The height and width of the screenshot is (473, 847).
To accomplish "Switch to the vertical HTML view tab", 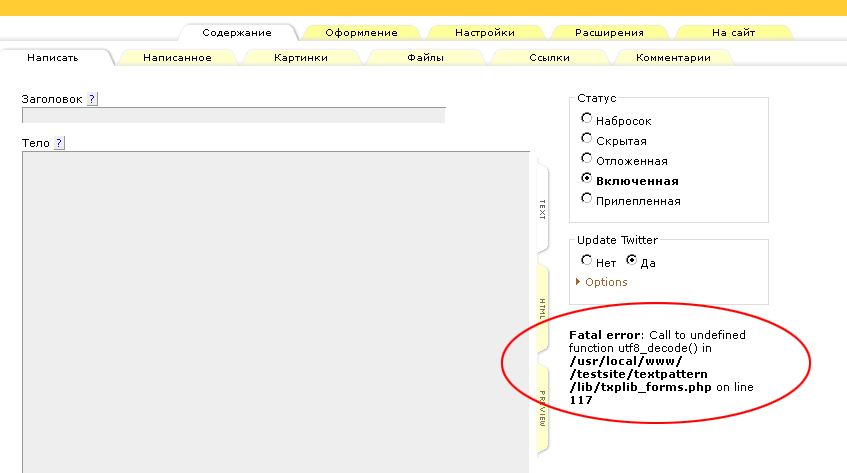I will [542, 309].
